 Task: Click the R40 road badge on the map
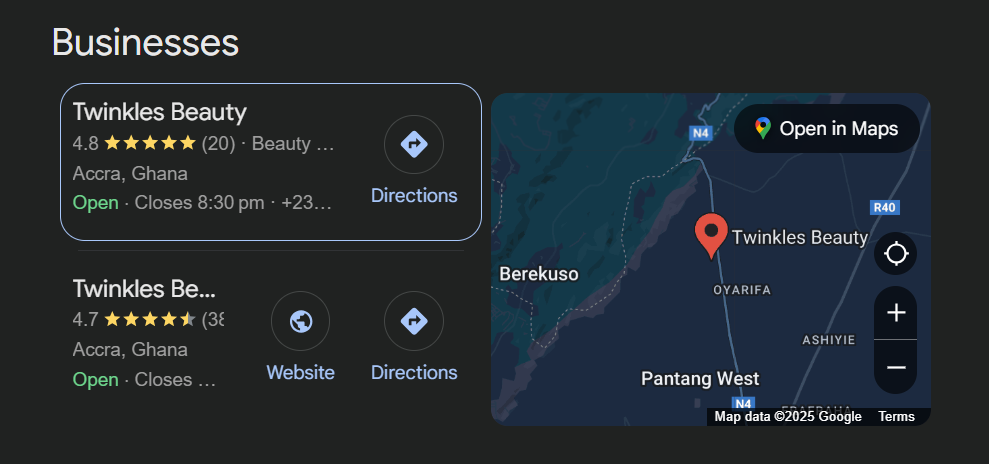coord(884,208)
